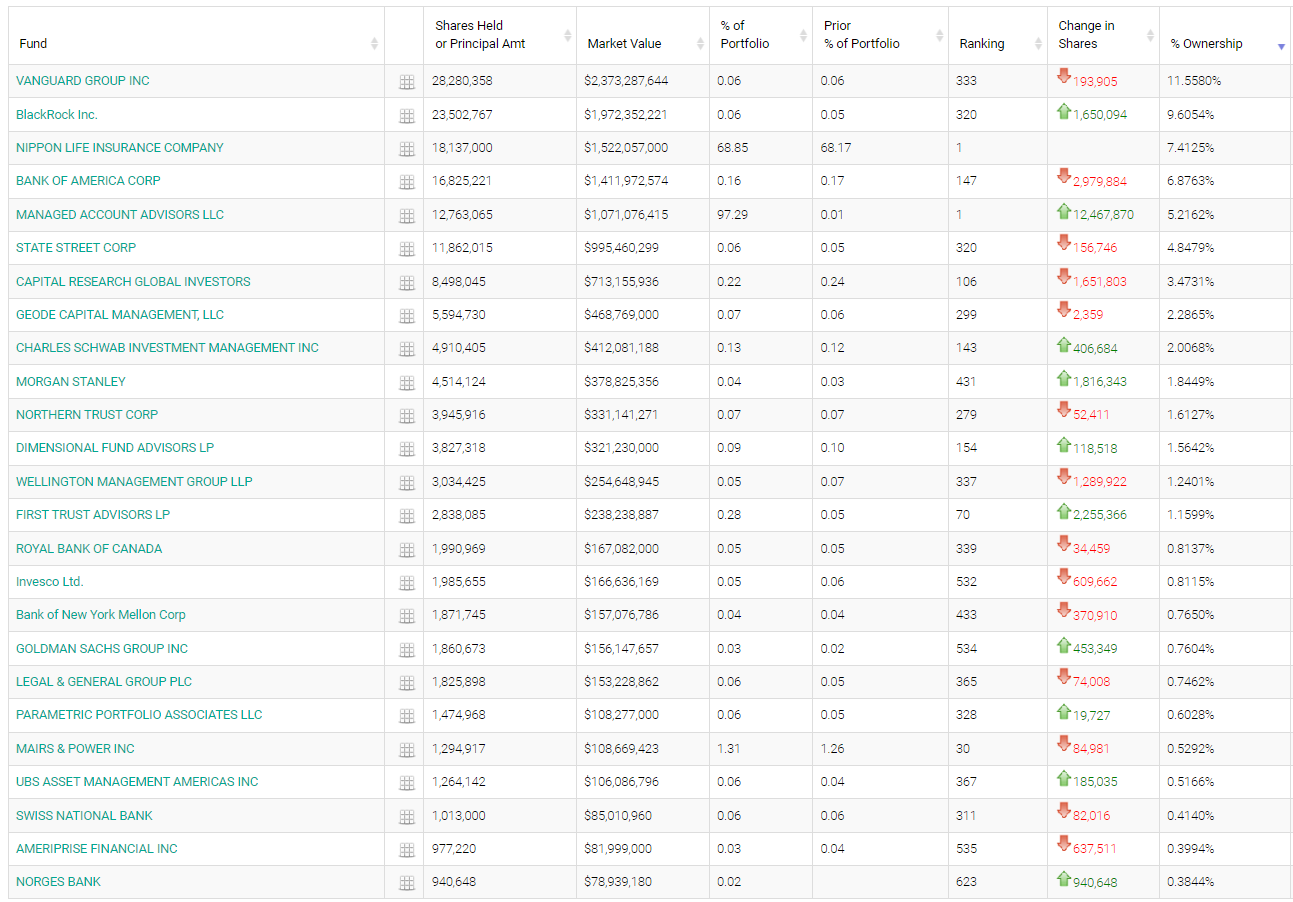Open grid icon in BANK OF AMERICA row
The height and width of the screenshot is (902, 1293).
[406, 183]
